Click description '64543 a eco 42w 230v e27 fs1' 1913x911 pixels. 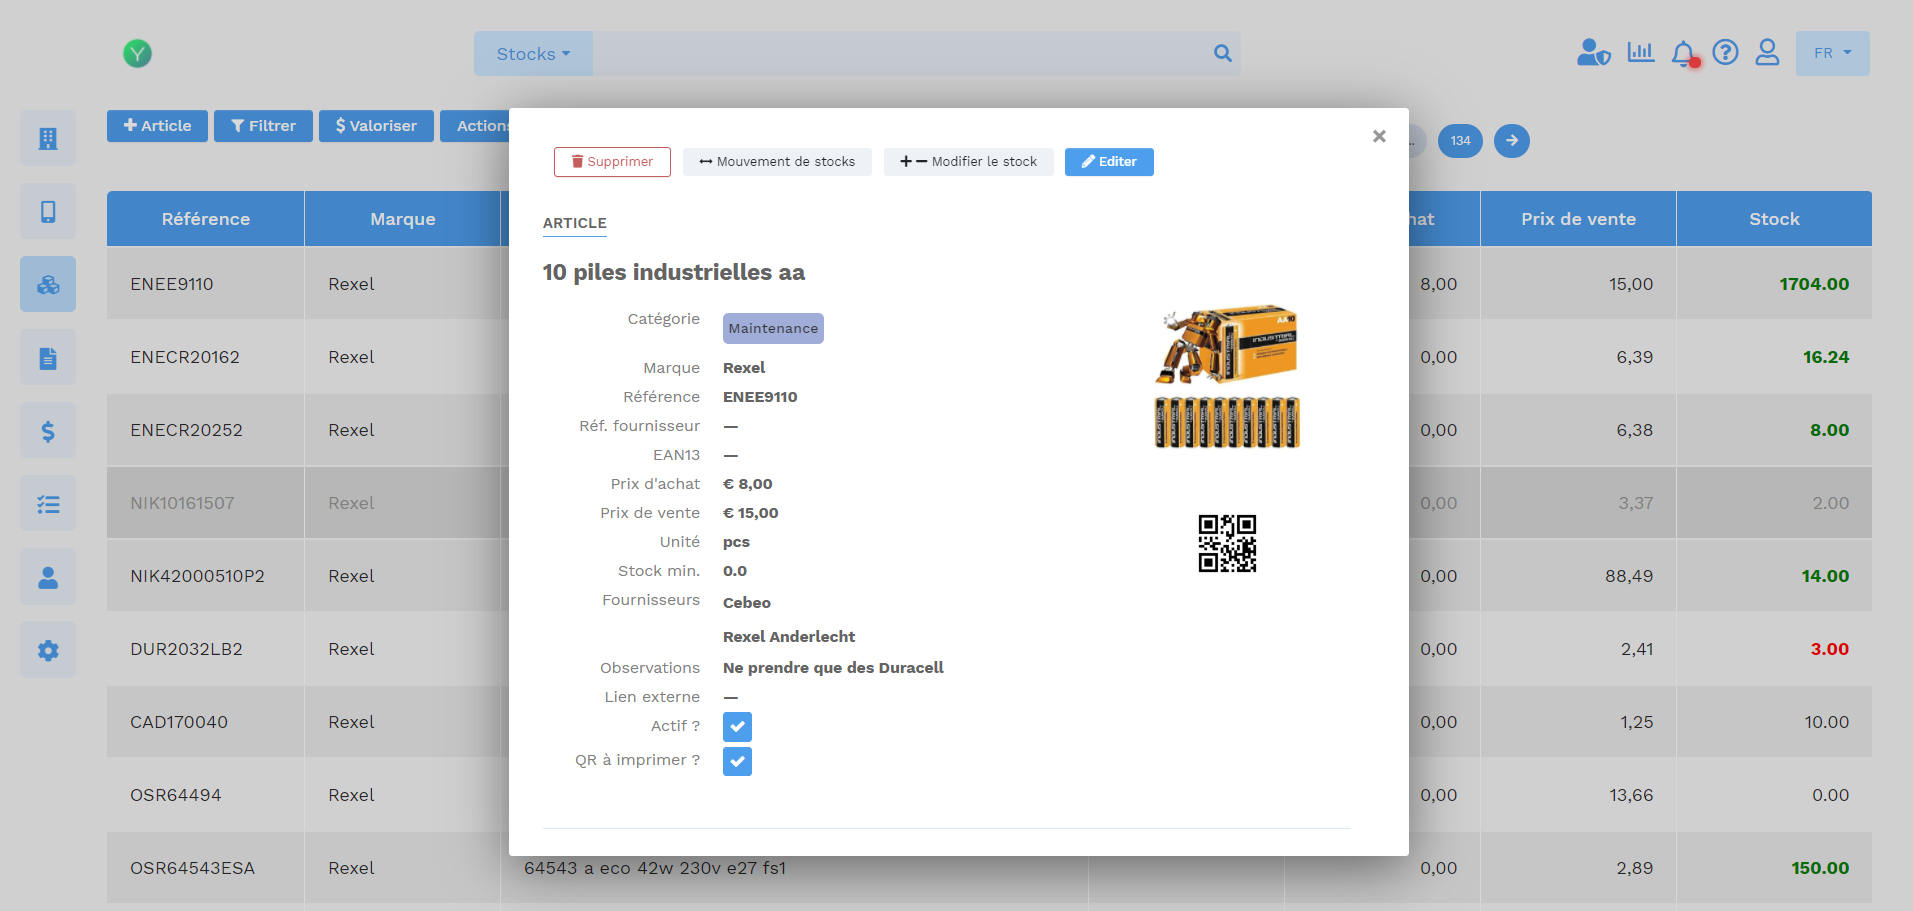pos(655,868)
